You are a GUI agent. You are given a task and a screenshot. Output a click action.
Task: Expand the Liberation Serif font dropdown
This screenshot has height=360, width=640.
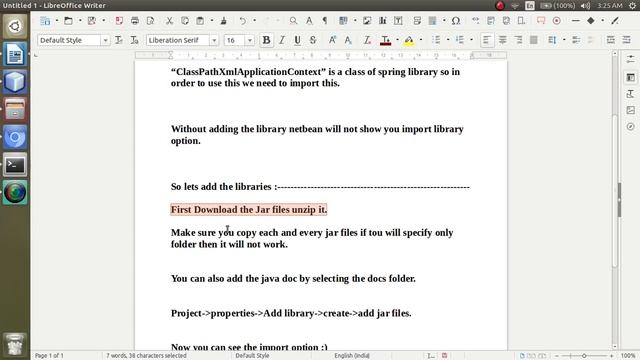[x=213, y=40]
